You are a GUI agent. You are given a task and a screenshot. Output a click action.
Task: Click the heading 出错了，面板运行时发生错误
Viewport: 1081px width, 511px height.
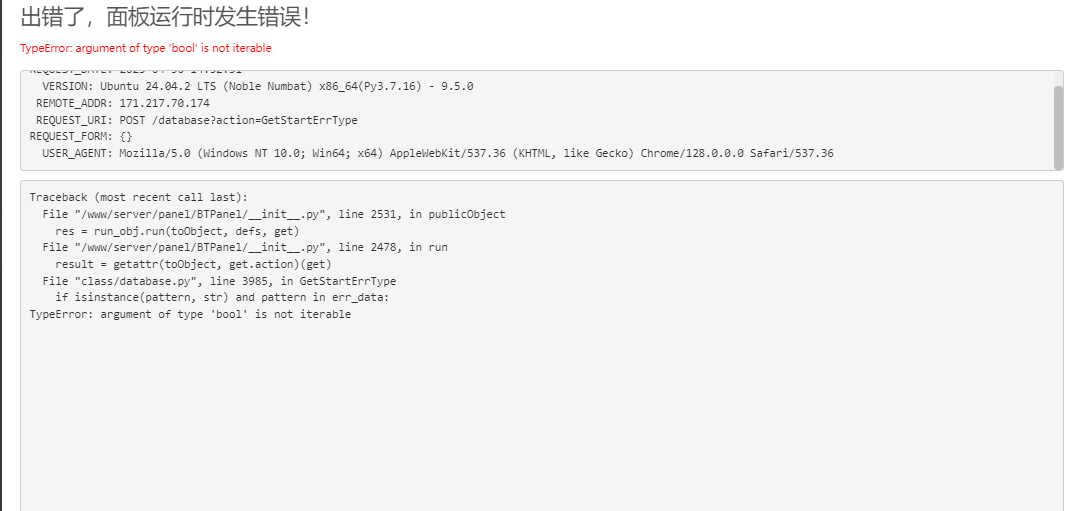[x=165, y=17]
